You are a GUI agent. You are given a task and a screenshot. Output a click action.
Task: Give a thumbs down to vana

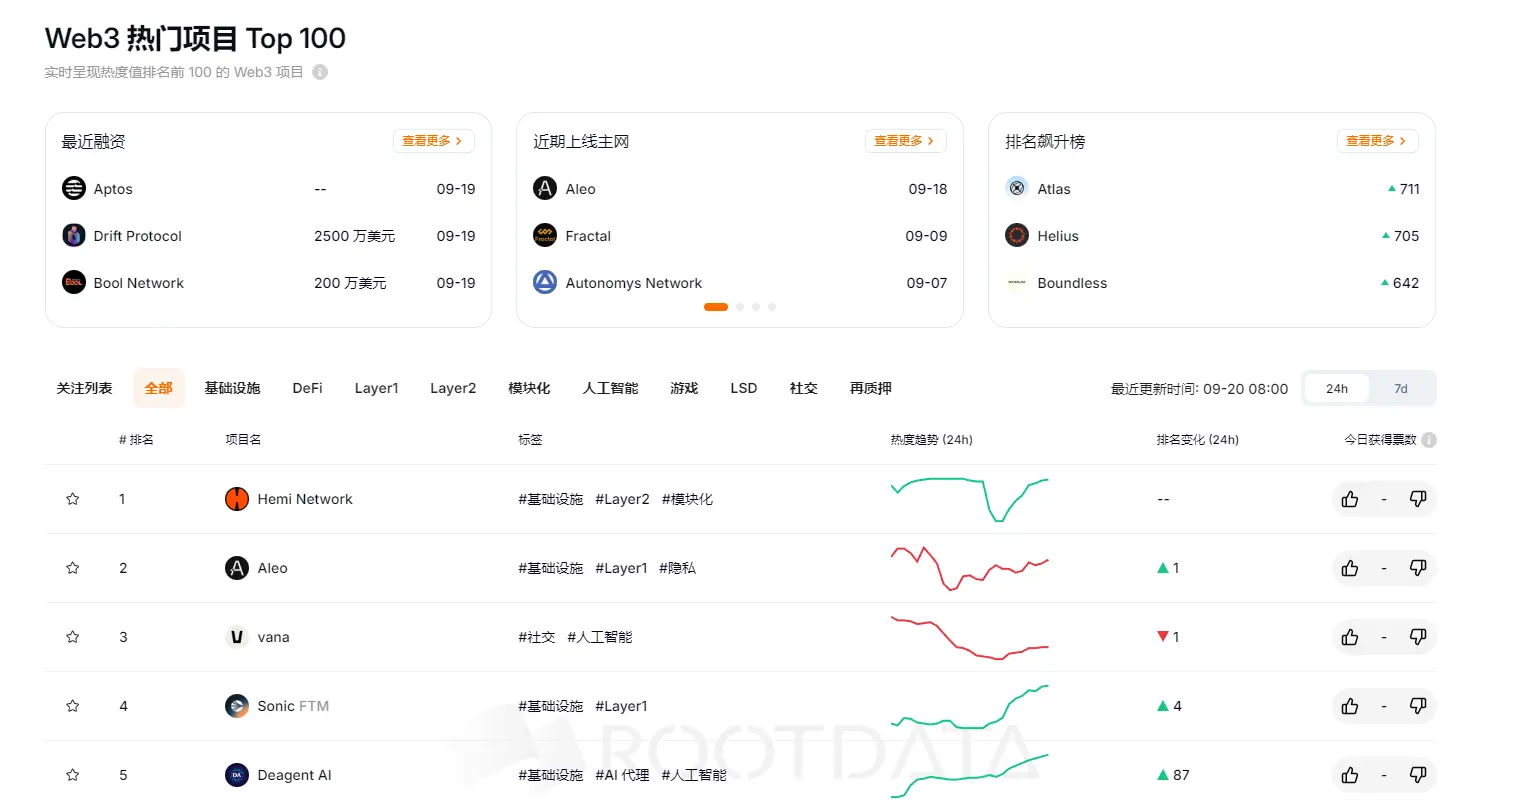coord(1418,636)
